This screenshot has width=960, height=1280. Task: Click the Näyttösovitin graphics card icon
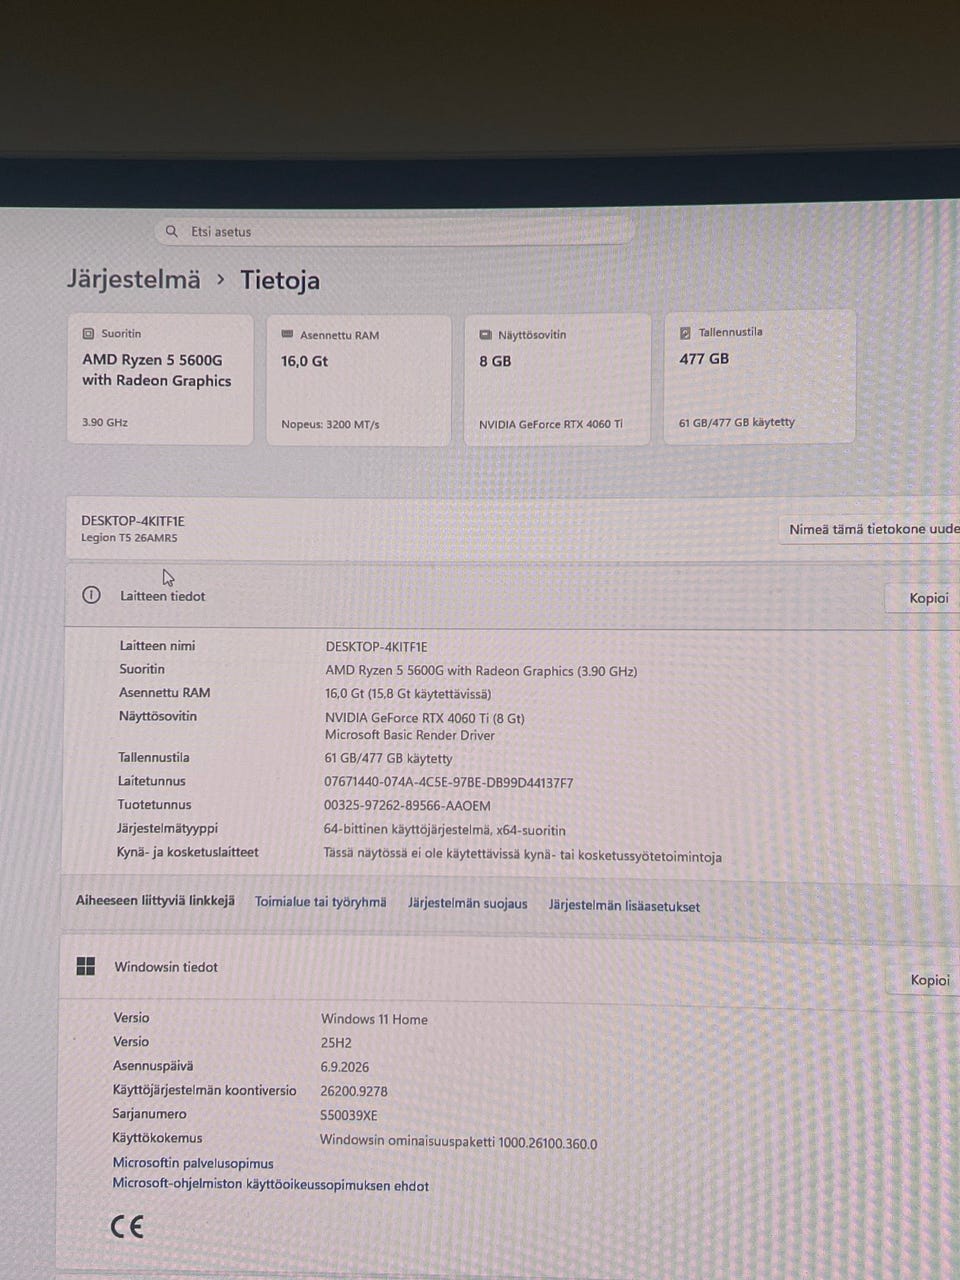click(x=485, y=335)
